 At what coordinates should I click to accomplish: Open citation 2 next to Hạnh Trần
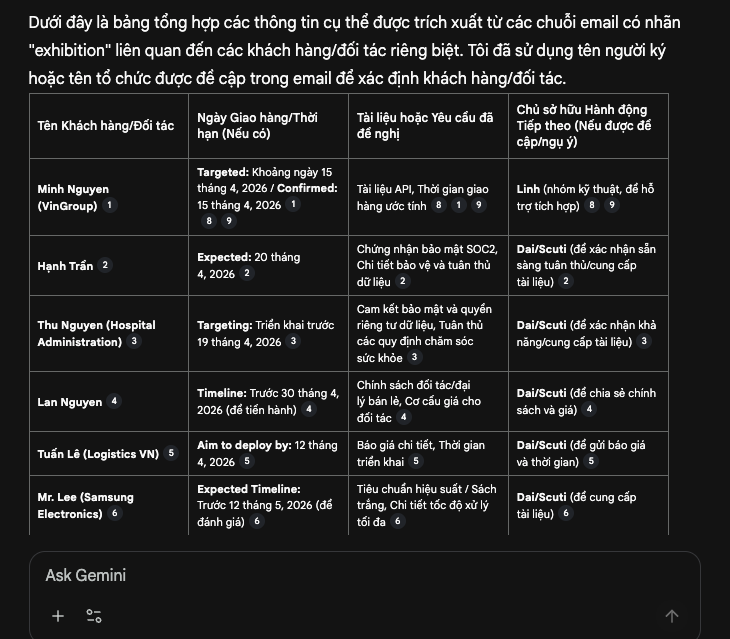pyautogui.click(x=106, y=265)
